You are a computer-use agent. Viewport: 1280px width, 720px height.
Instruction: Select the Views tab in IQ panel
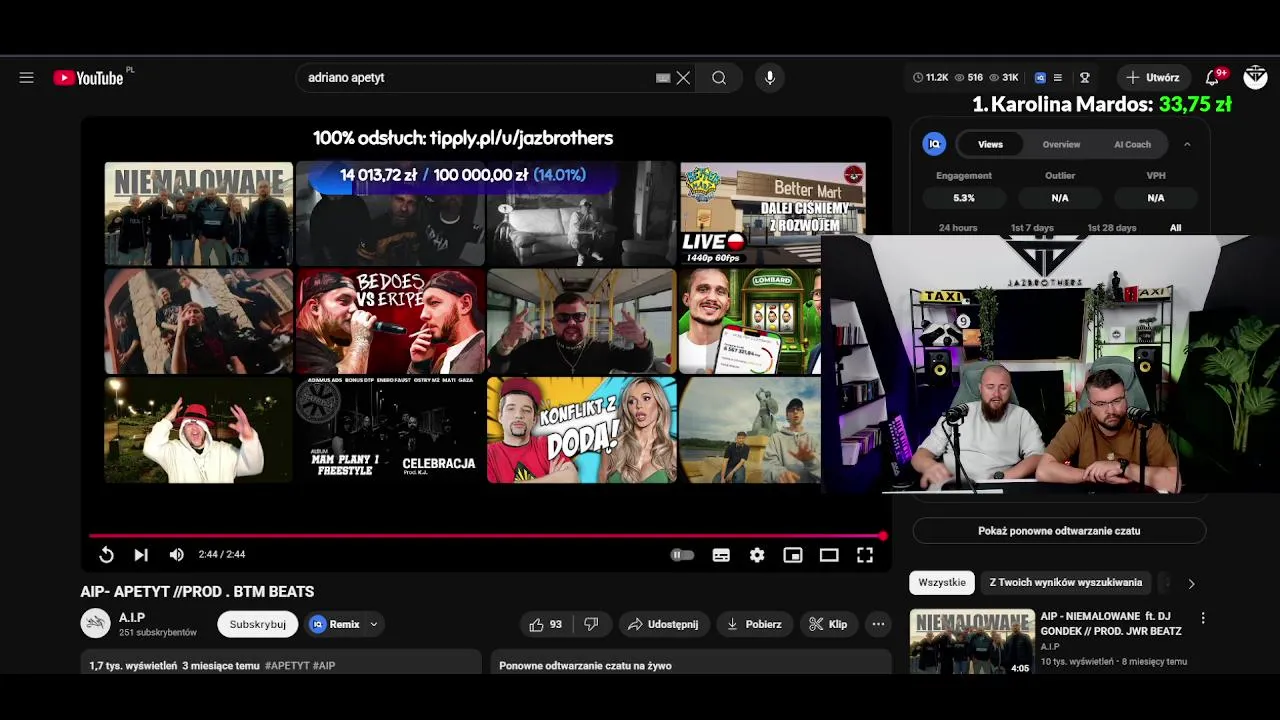(x=990, y=144)
